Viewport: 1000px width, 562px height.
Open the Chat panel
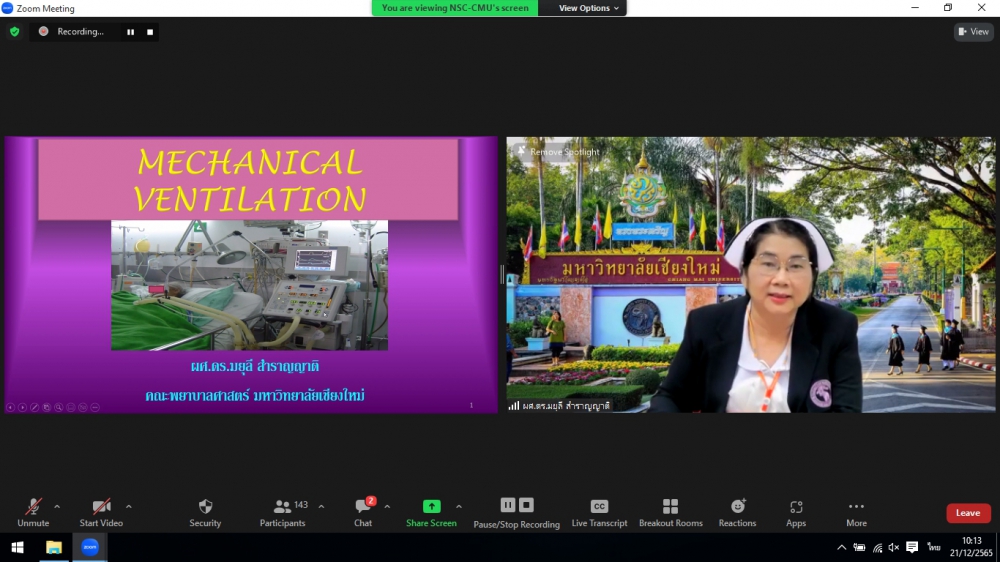(x=363, y=507)
